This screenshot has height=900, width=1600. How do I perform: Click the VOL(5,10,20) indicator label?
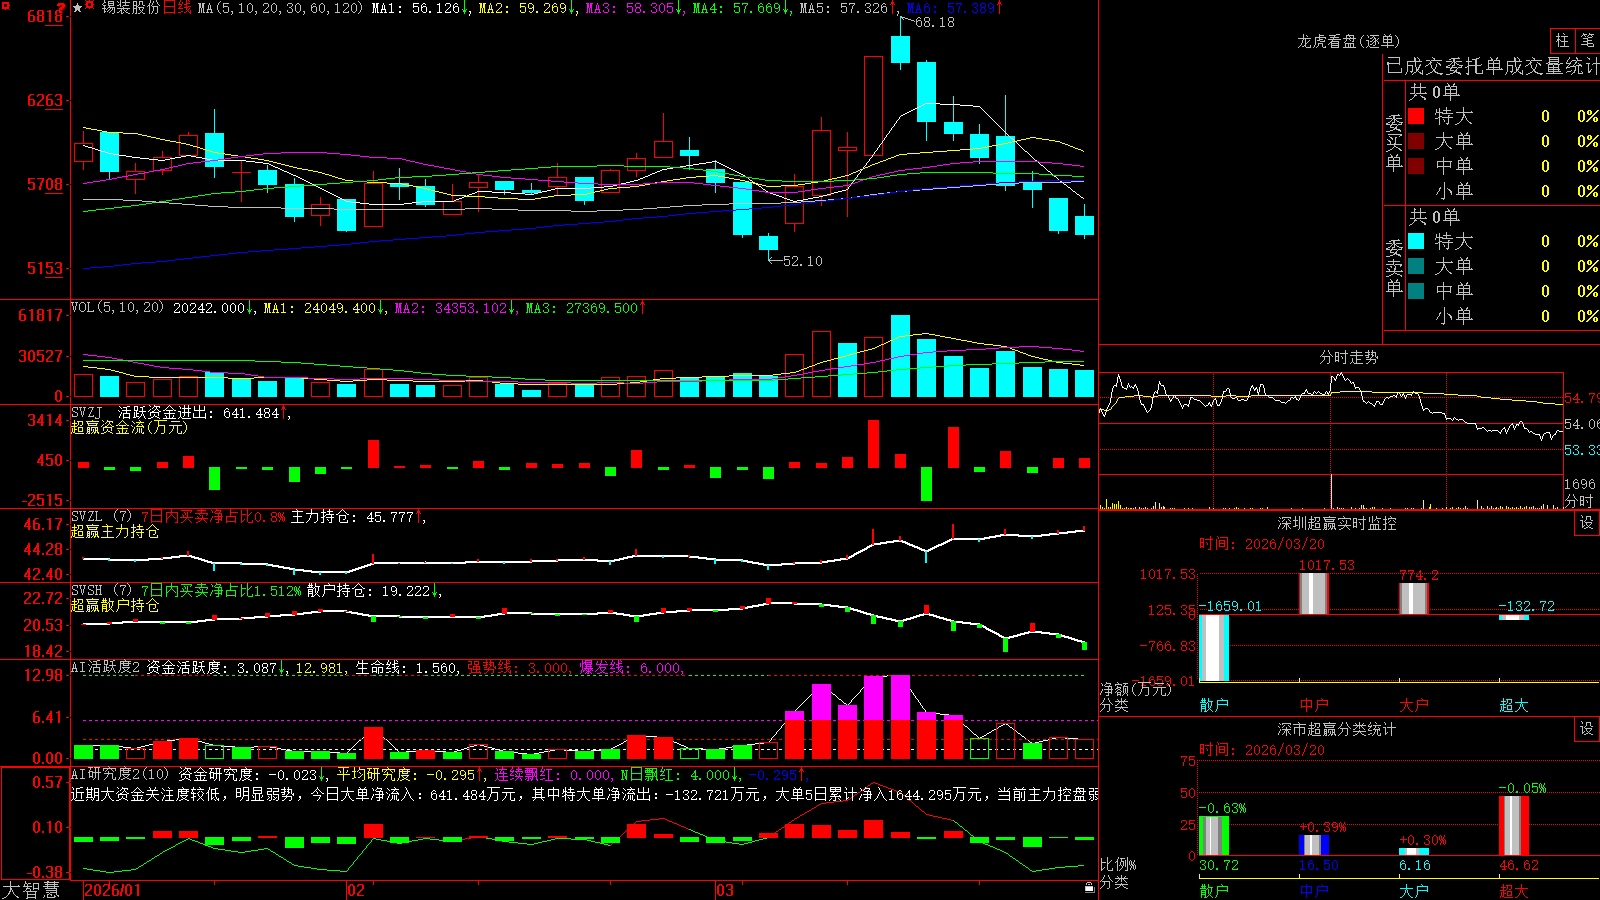[117, 308]
